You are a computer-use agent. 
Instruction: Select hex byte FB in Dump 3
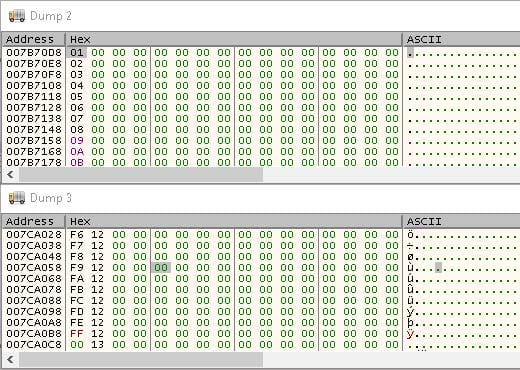[x=77, y=290]
